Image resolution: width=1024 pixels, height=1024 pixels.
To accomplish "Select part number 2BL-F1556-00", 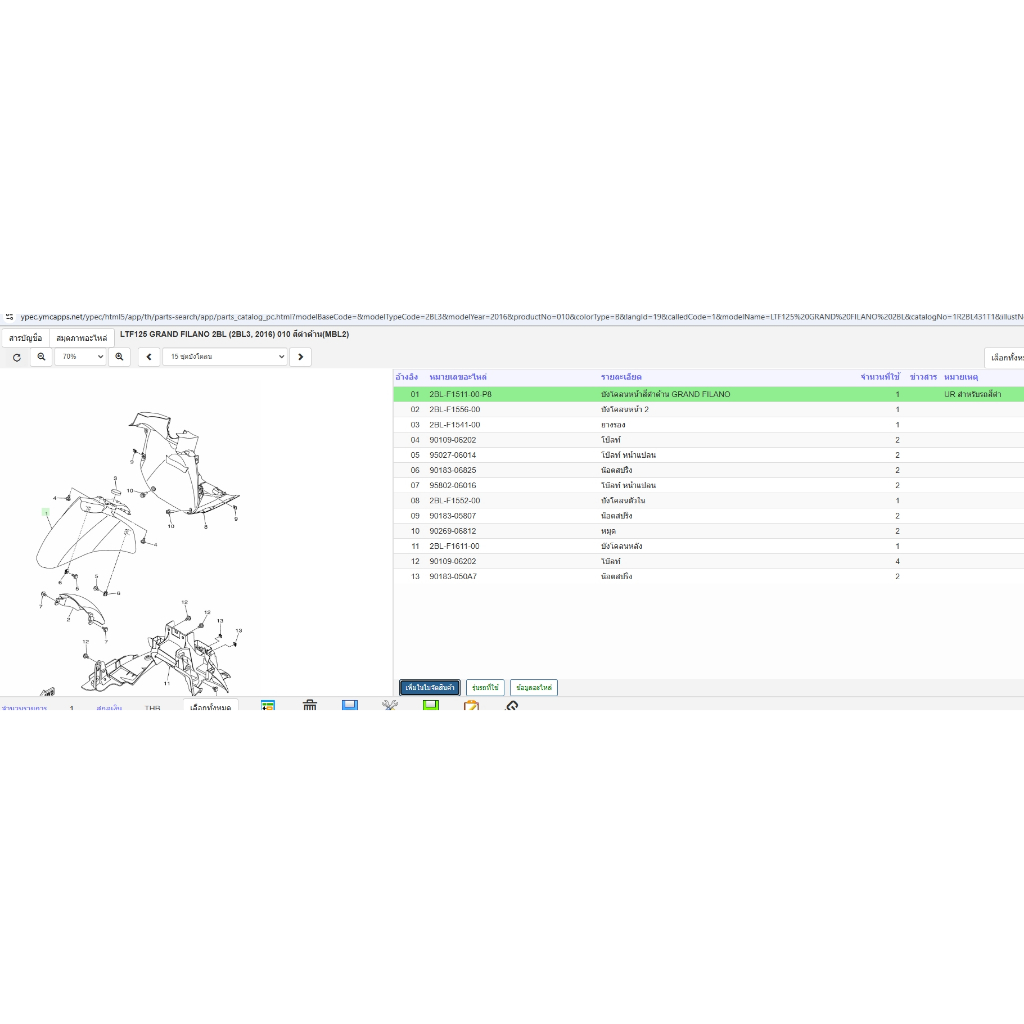I will tap(455, 409).
